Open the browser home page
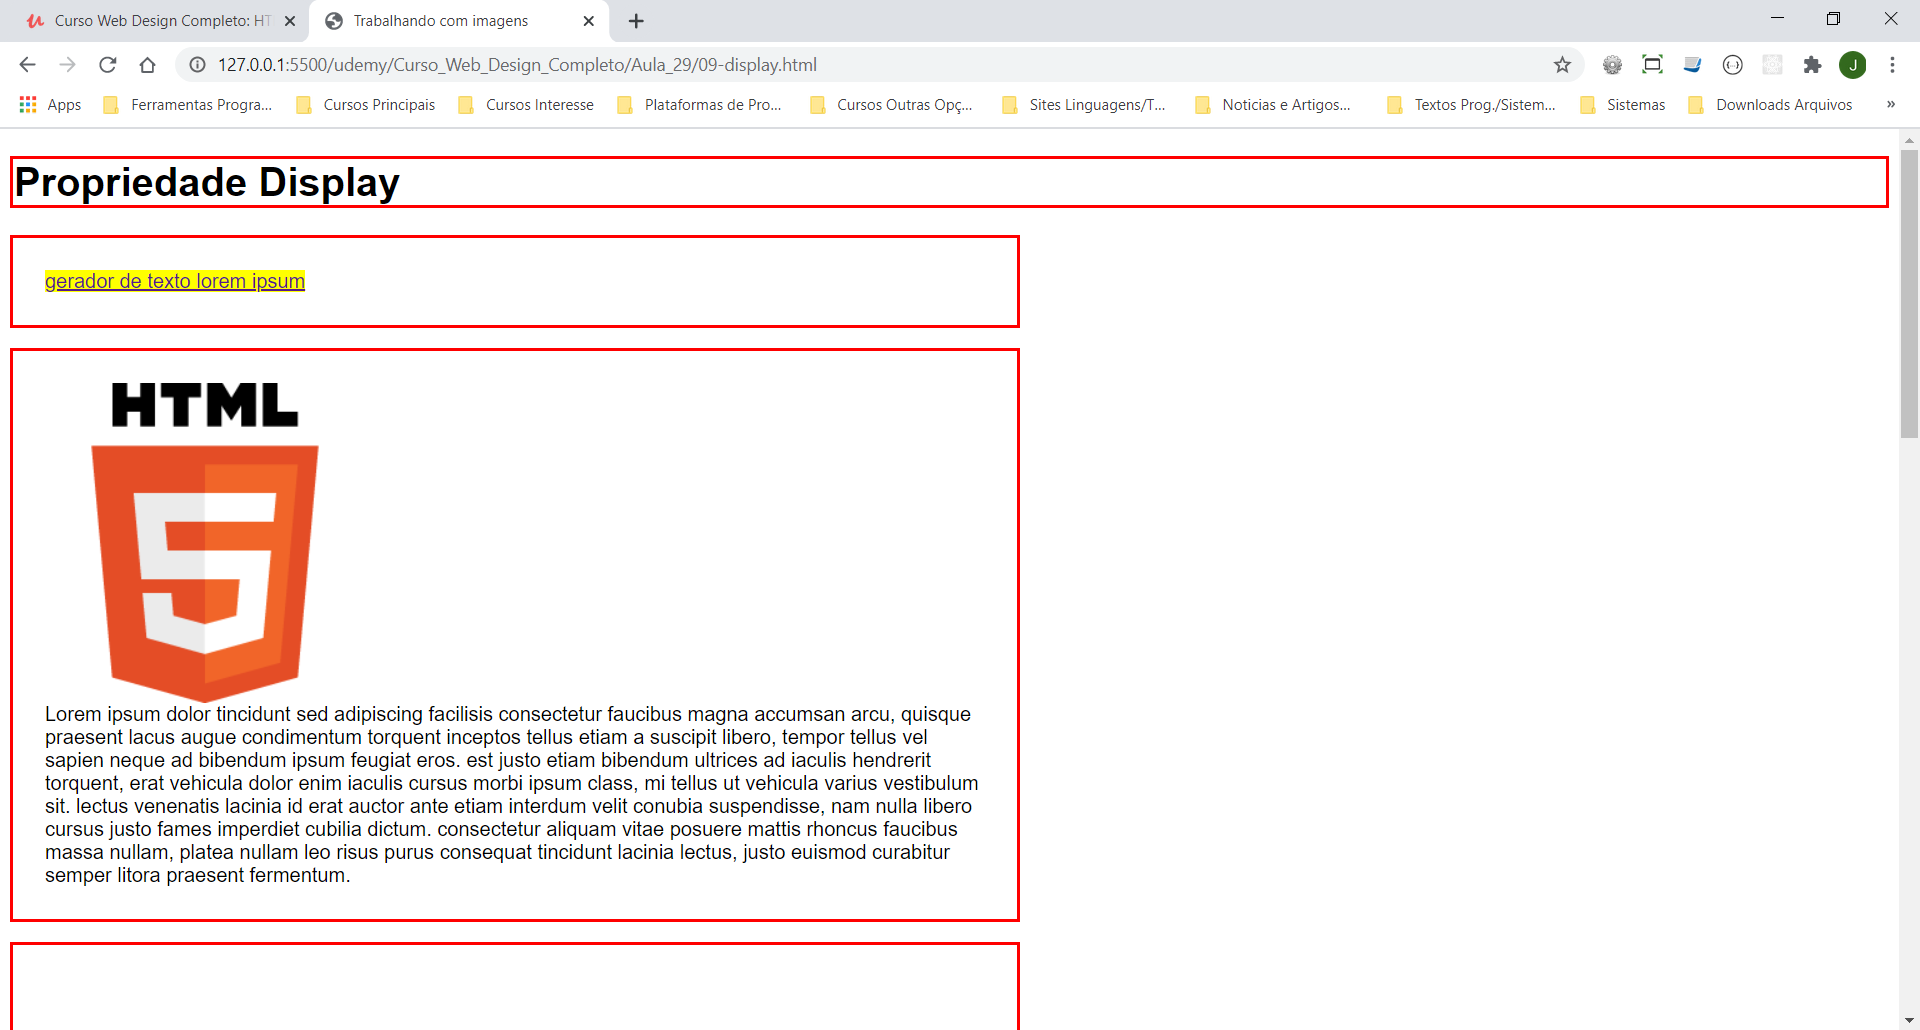This screenshot has height=1030, width=1920. click(147, 65)
